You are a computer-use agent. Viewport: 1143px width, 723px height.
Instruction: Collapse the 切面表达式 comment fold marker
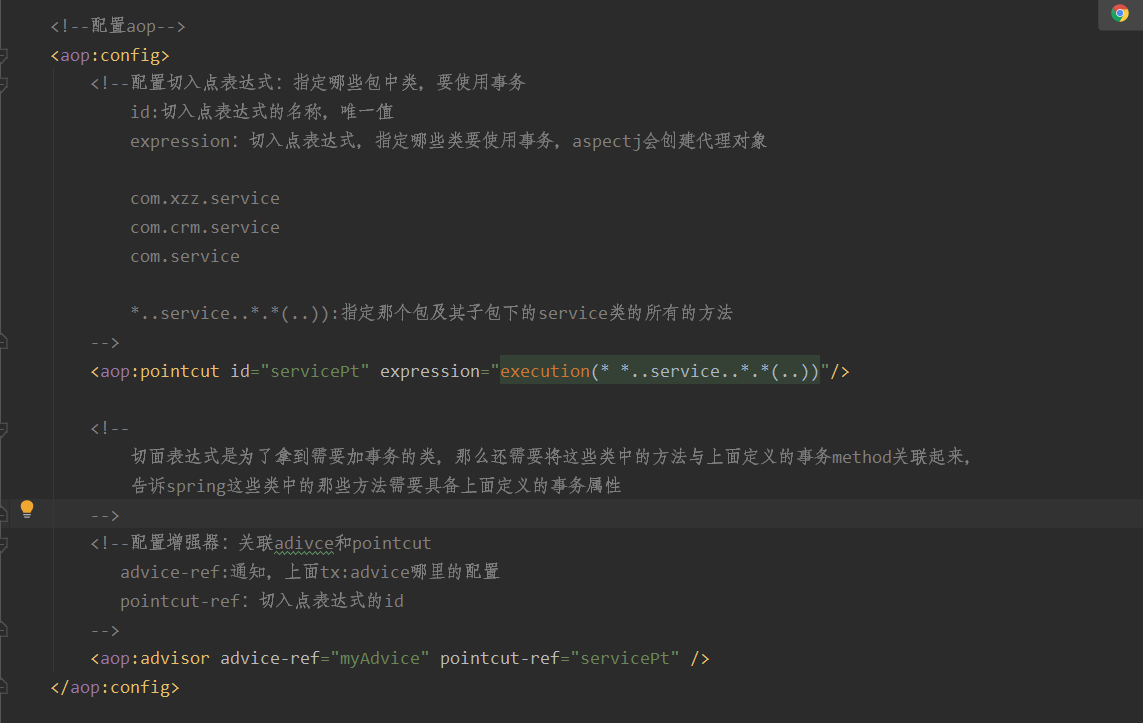click(x=4, y=429)
